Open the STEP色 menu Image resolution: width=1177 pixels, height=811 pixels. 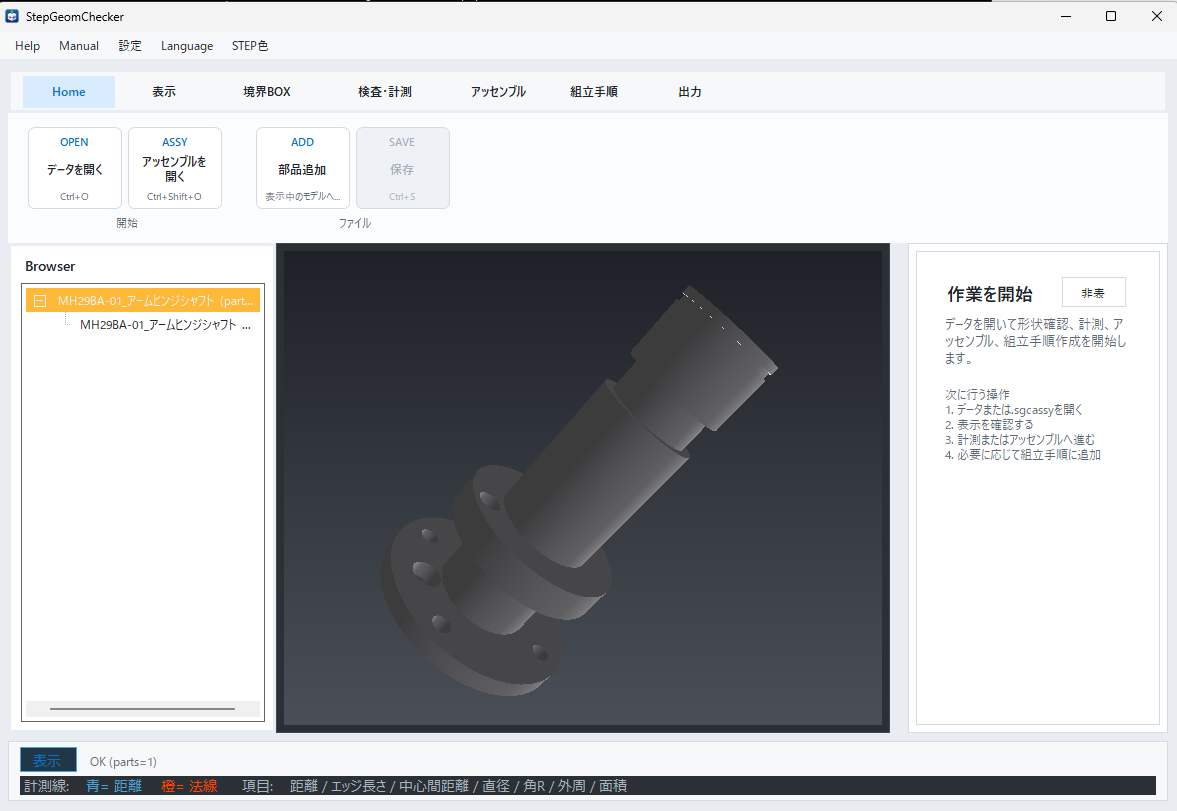pyautogui.click(x=250, y=46)
